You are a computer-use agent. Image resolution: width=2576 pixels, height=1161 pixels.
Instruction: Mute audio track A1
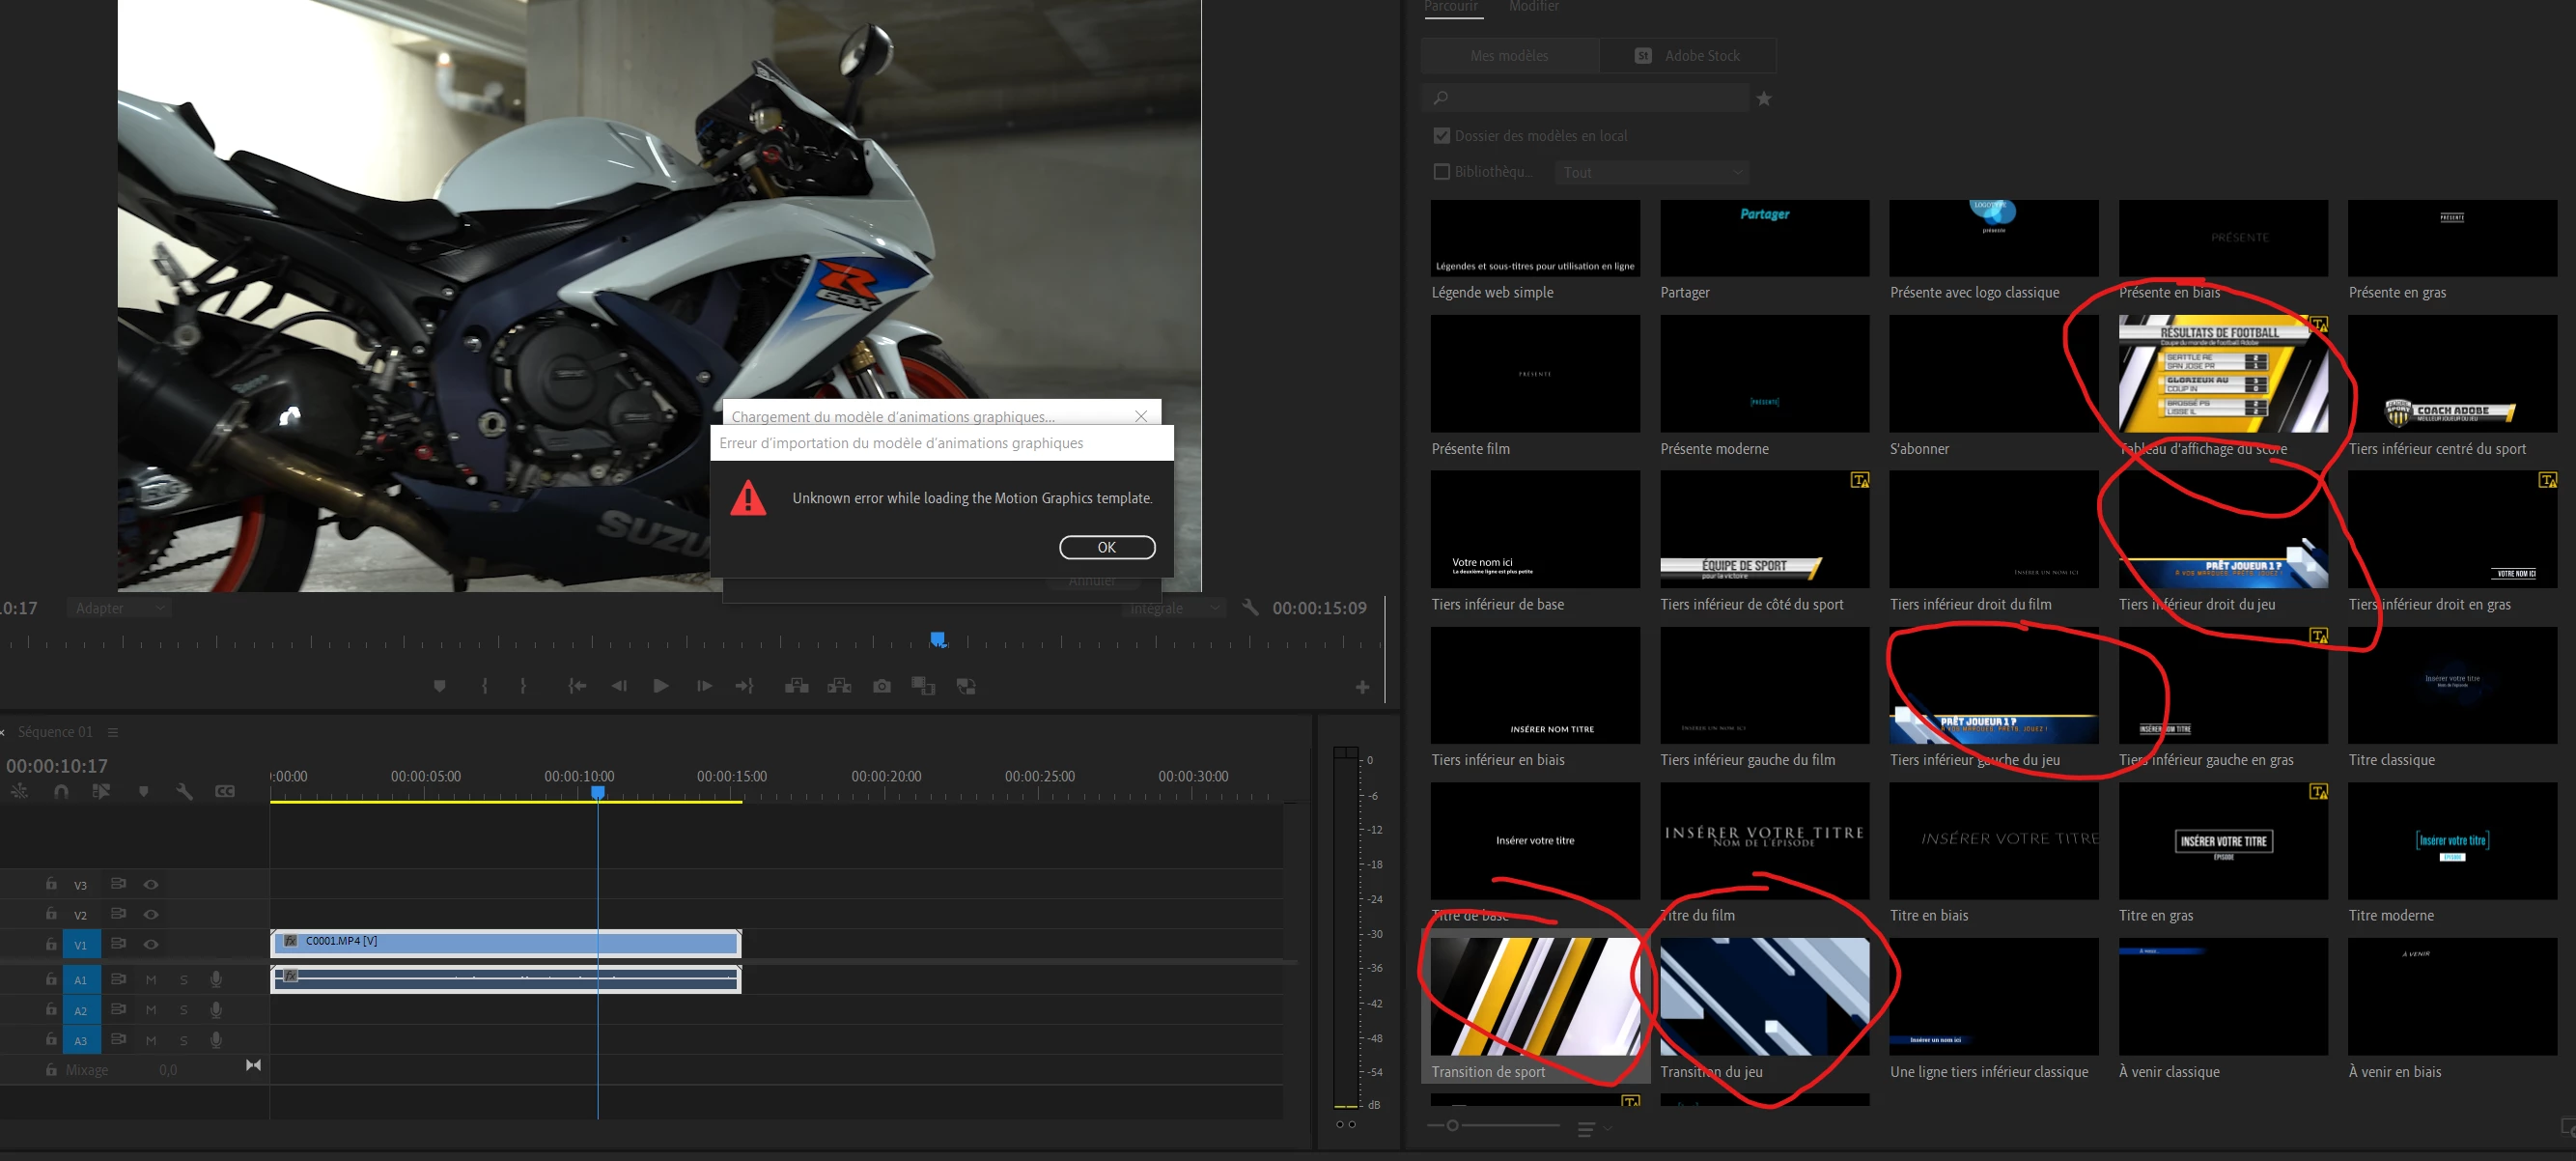151,980
